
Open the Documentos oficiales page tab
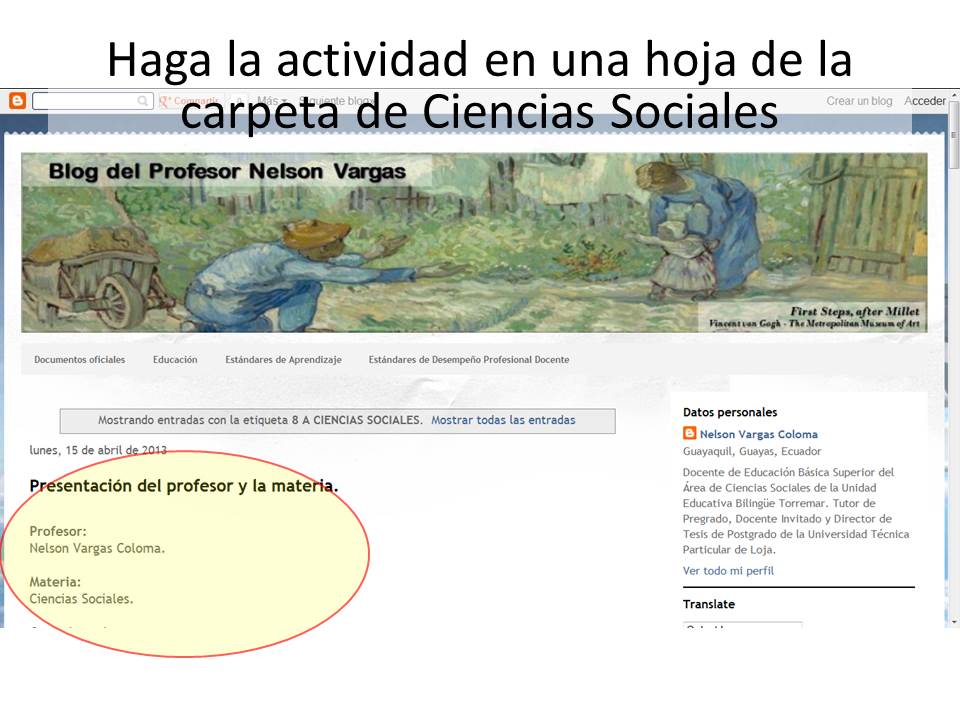(80, 359)
